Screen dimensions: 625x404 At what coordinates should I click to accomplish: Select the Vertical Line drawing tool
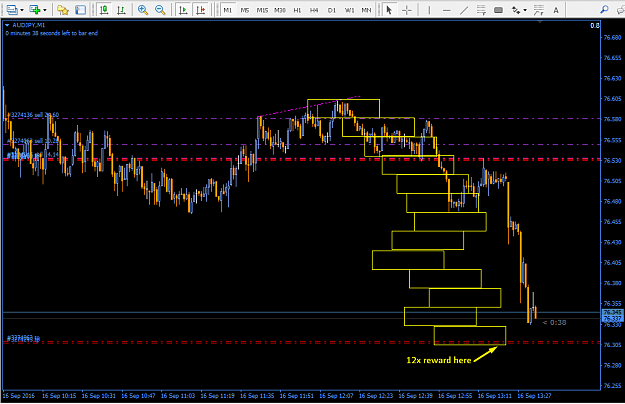tap(429, 10)
